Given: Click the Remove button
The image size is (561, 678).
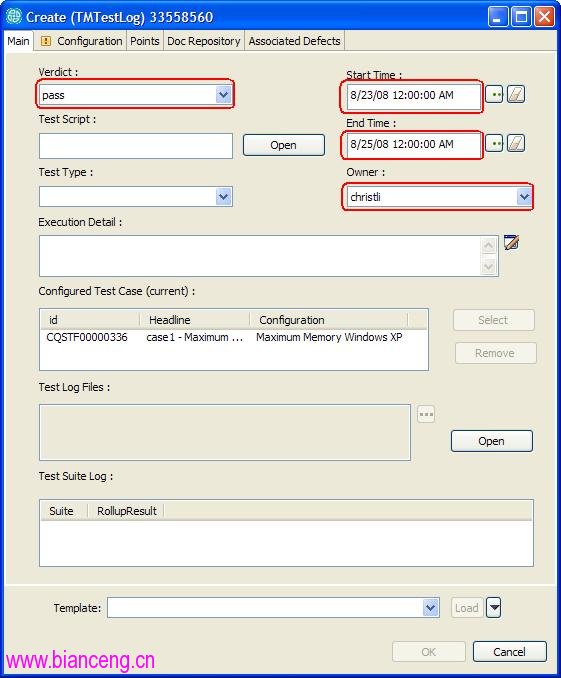Looking at the screenshot, I should 495,353.
